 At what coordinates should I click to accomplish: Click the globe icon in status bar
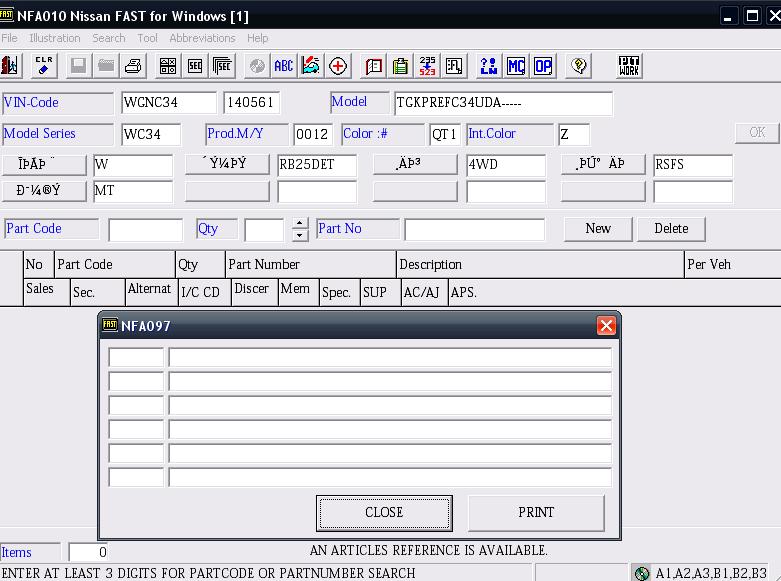(642, 573)
